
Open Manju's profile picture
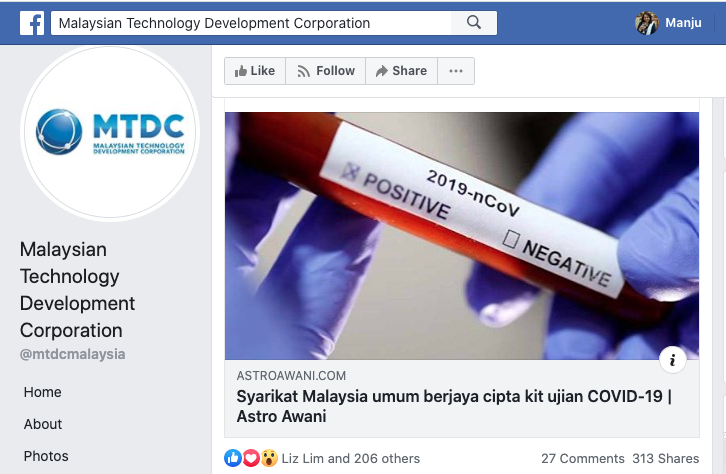647,23
